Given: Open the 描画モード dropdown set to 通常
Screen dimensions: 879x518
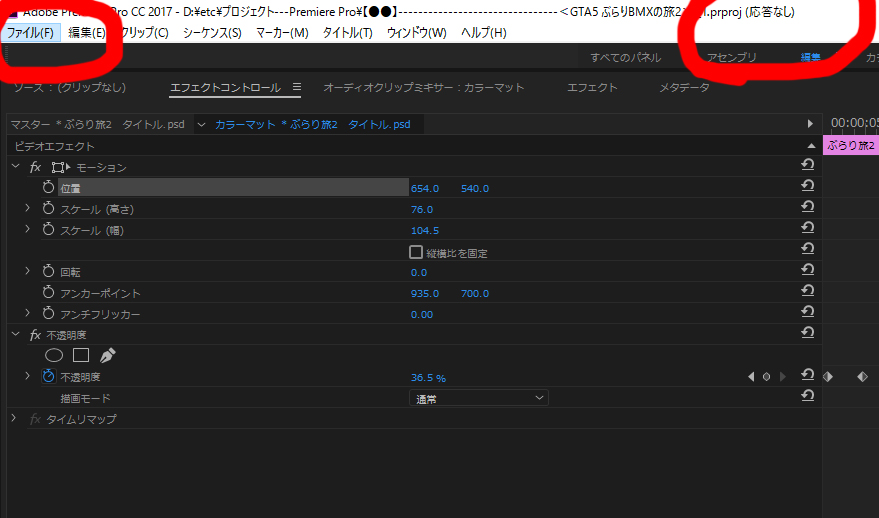Looking at the screenshot, I should [x=479, y=398].
